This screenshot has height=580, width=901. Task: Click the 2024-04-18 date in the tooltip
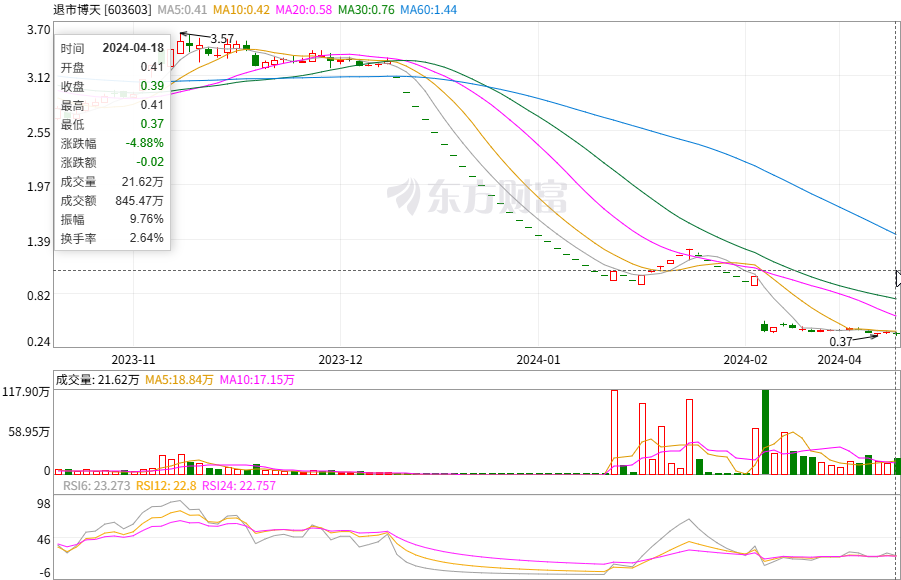coord(133,48)
